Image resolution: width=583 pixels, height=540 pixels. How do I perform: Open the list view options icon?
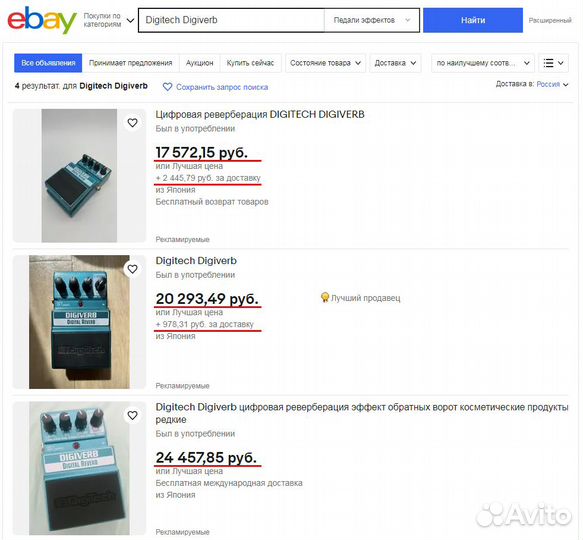(553, 63)
